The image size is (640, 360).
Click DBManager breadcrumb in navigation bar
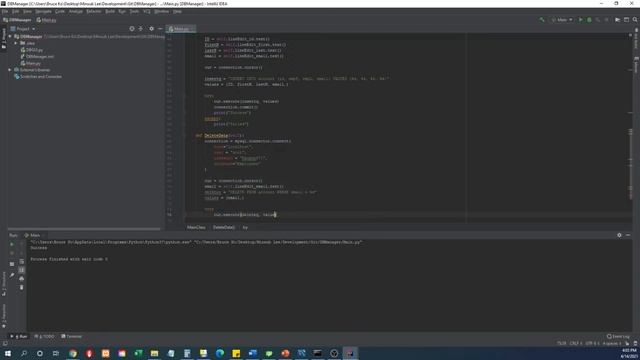(17, 20)
